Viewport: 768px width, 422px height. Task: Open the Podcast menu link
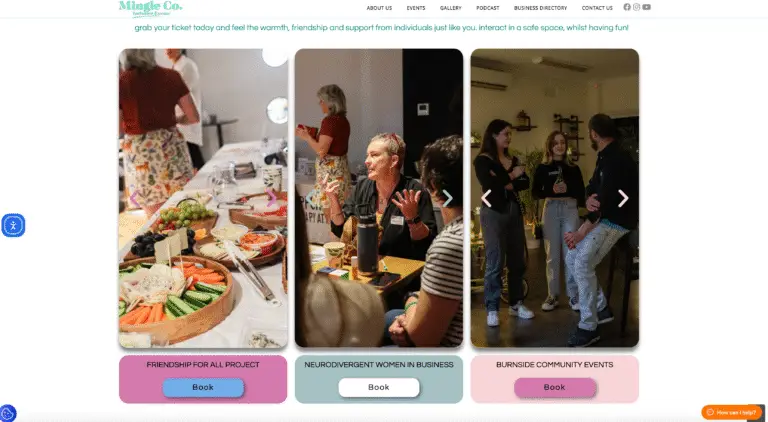488,8
